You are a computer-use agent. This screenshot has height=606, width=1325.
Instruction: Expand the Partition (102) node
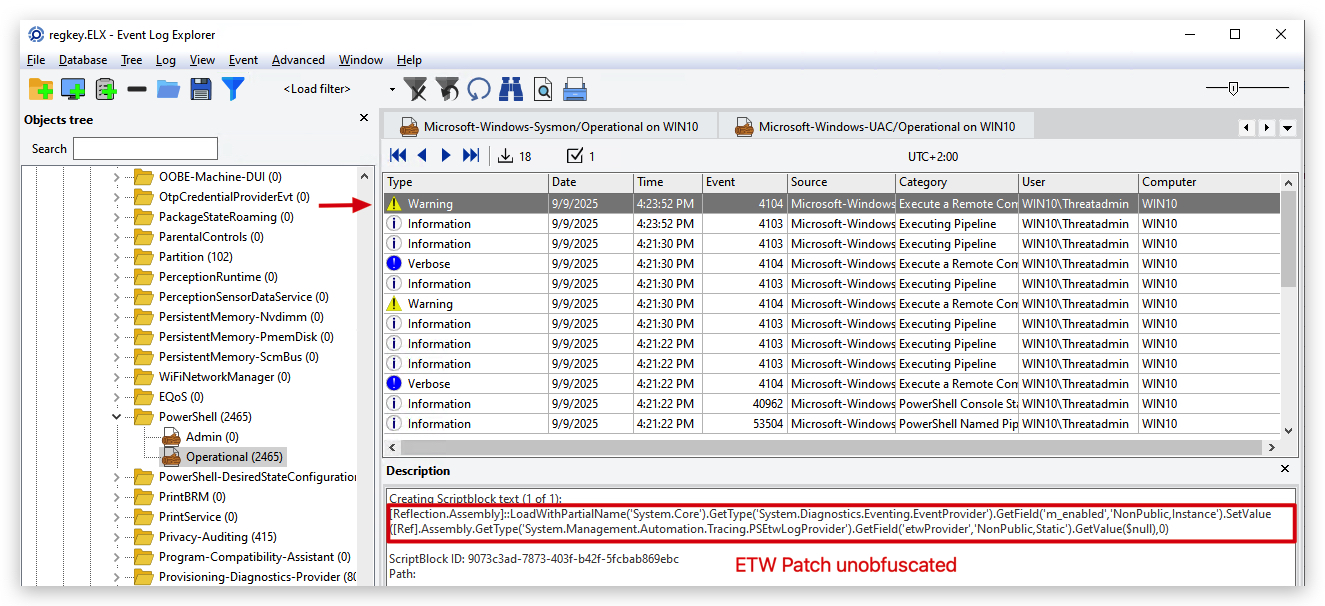[116, 257]
